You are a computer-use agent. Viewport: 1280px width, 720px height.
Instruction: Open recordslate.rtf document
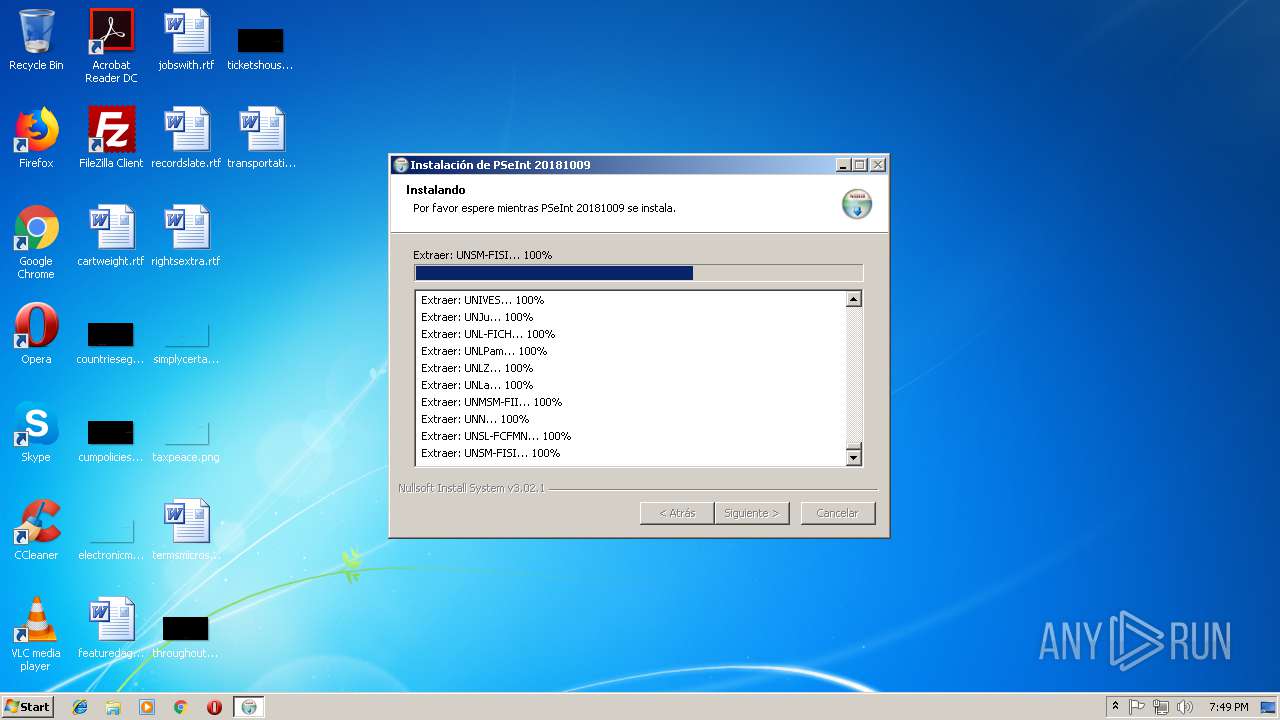[186, 138]
